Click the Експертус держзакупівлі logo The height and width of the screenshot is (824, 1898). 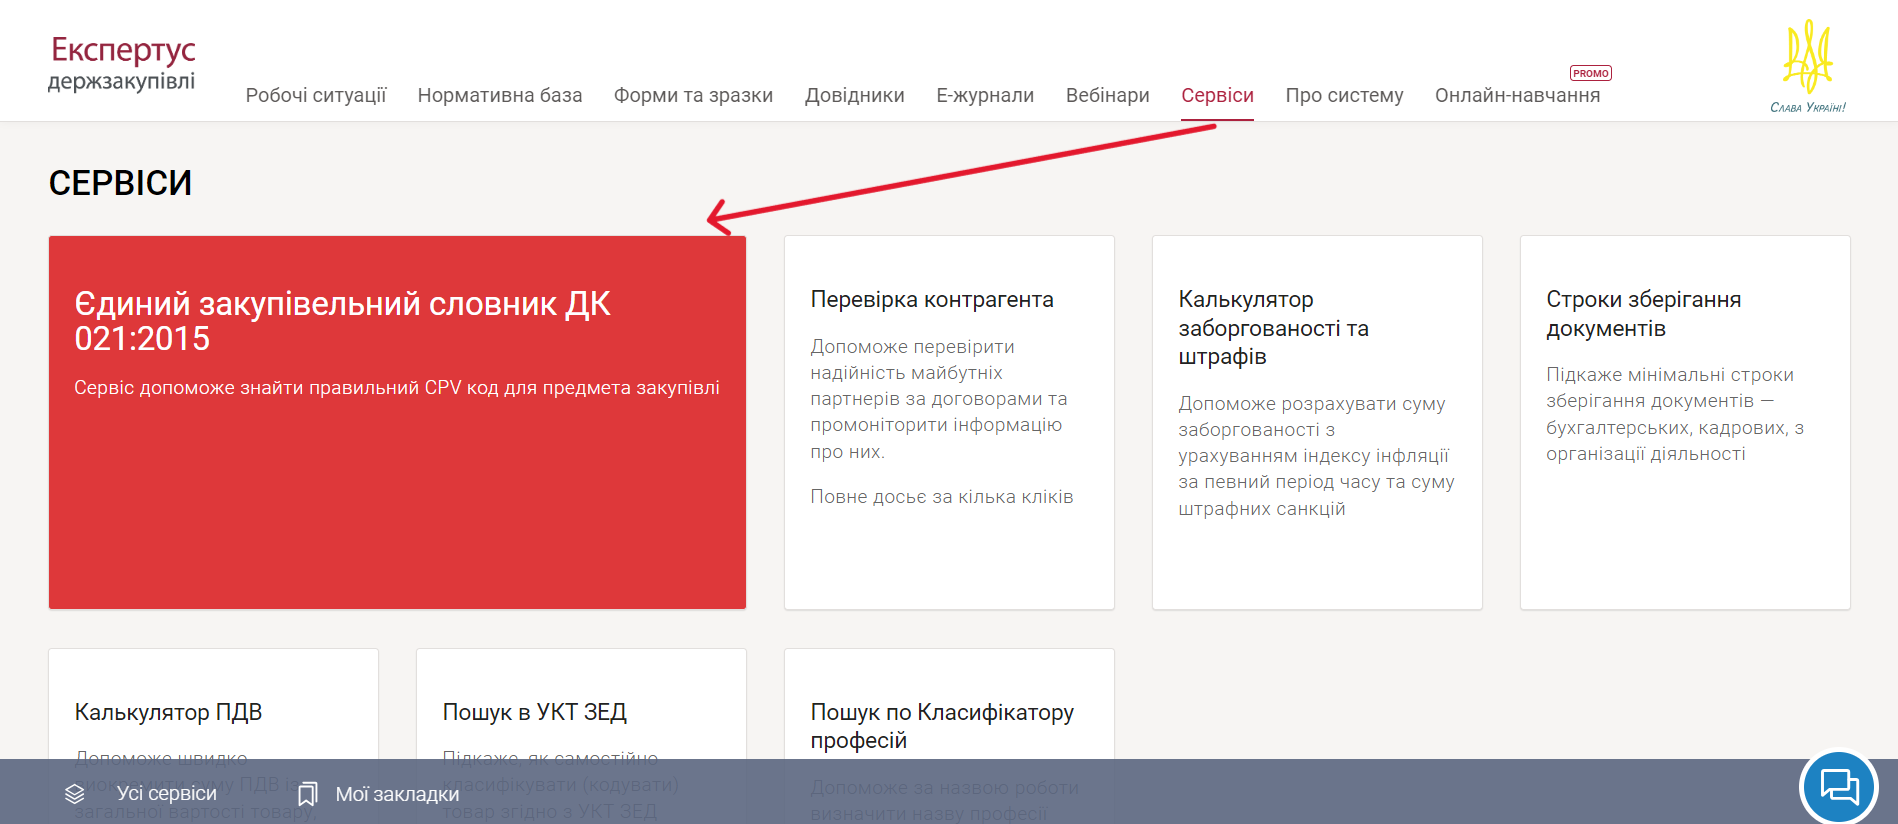pyautogui.click(x=122, y=64)
